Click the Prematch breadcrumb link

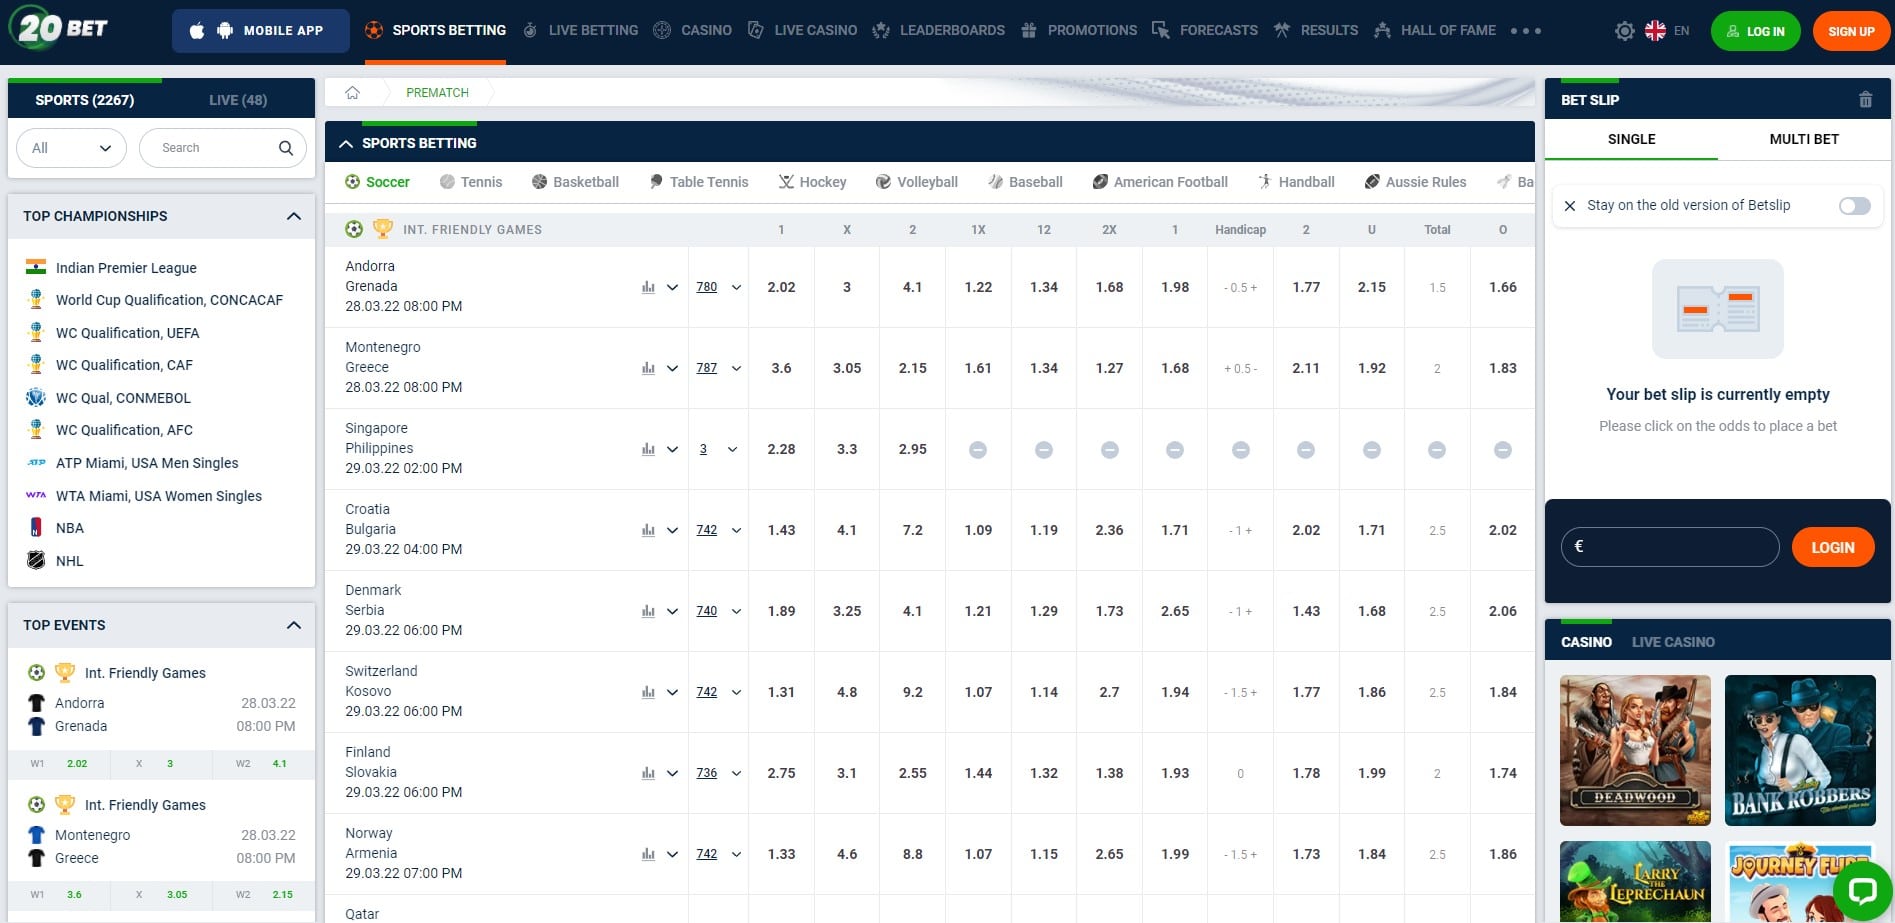pos(437,93)
